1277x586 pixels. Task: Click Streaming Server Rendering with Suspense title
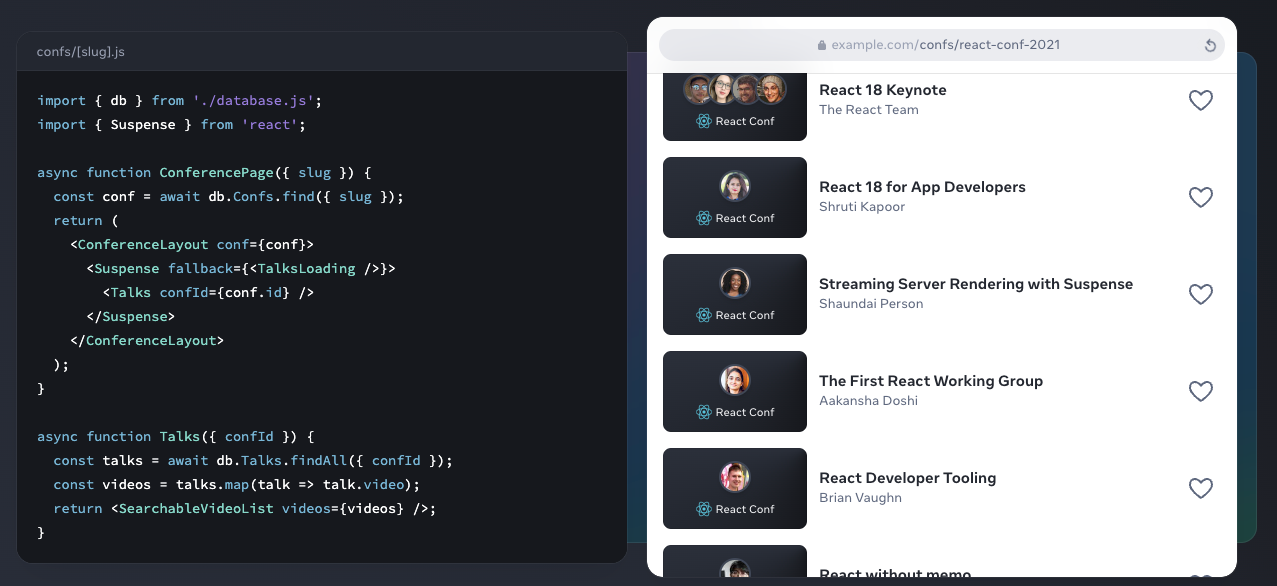[x=976, y=284]
